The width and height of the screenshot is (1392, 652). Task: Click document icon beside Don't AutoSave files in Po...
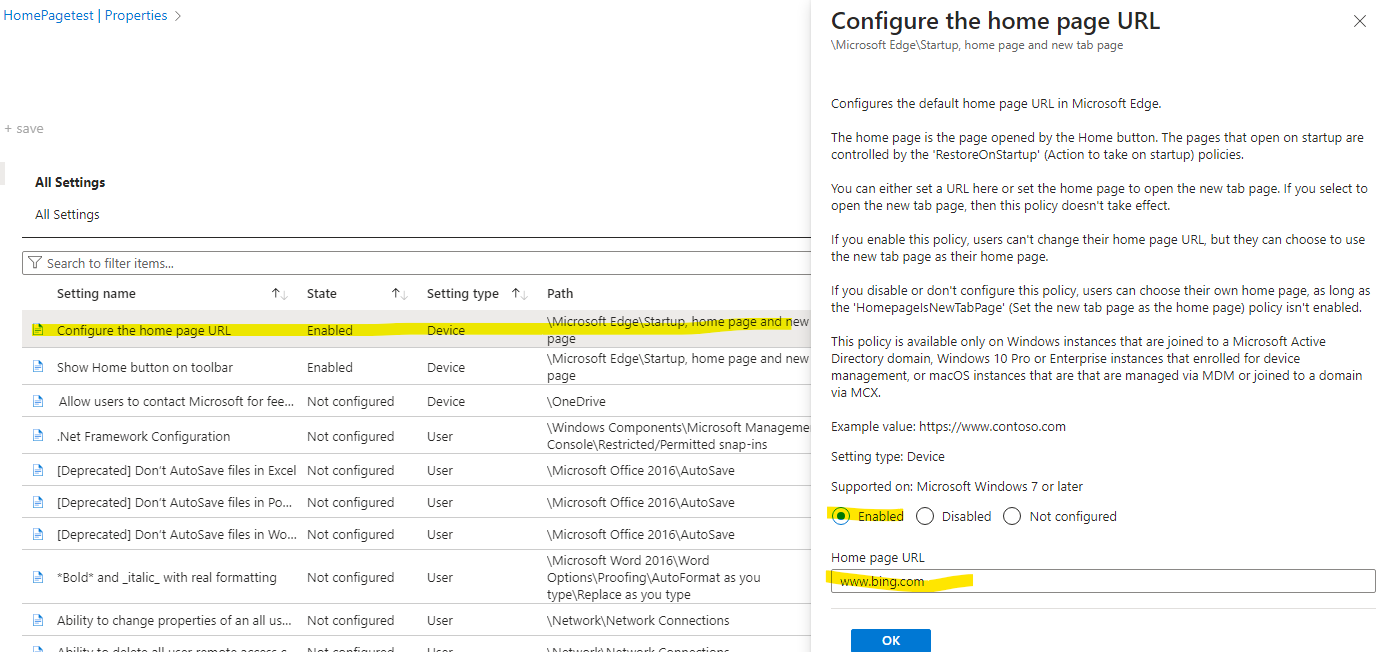click(38, 502)
